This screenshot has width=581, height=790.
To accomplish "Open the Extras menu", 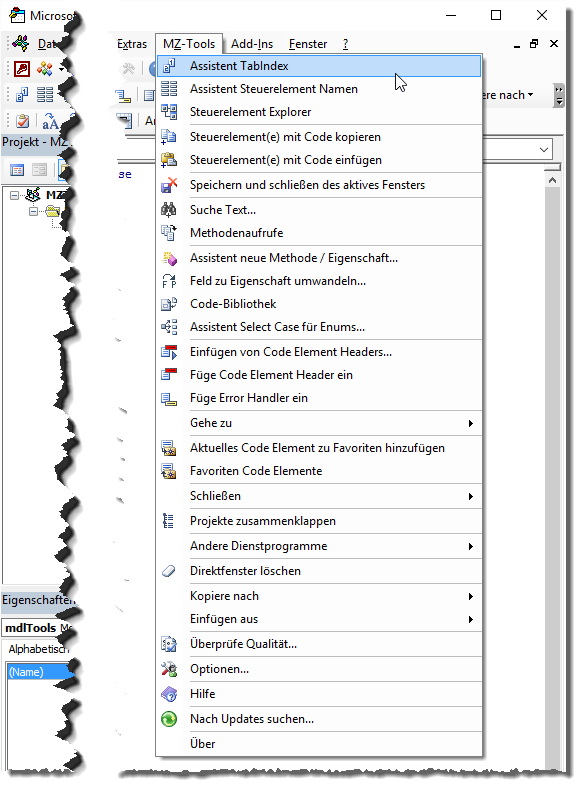I will tap(132, 44).
